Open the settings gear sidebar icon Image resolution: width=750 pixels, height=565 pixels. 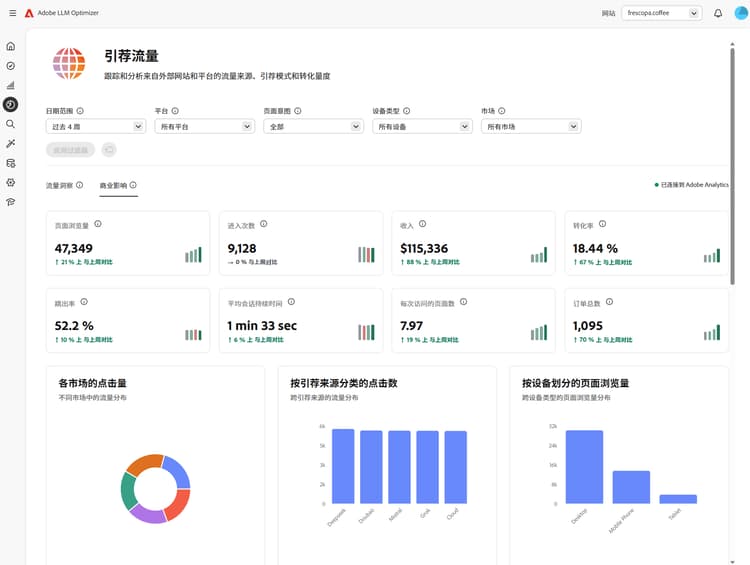pyautogui.click(x=11, y=182)
